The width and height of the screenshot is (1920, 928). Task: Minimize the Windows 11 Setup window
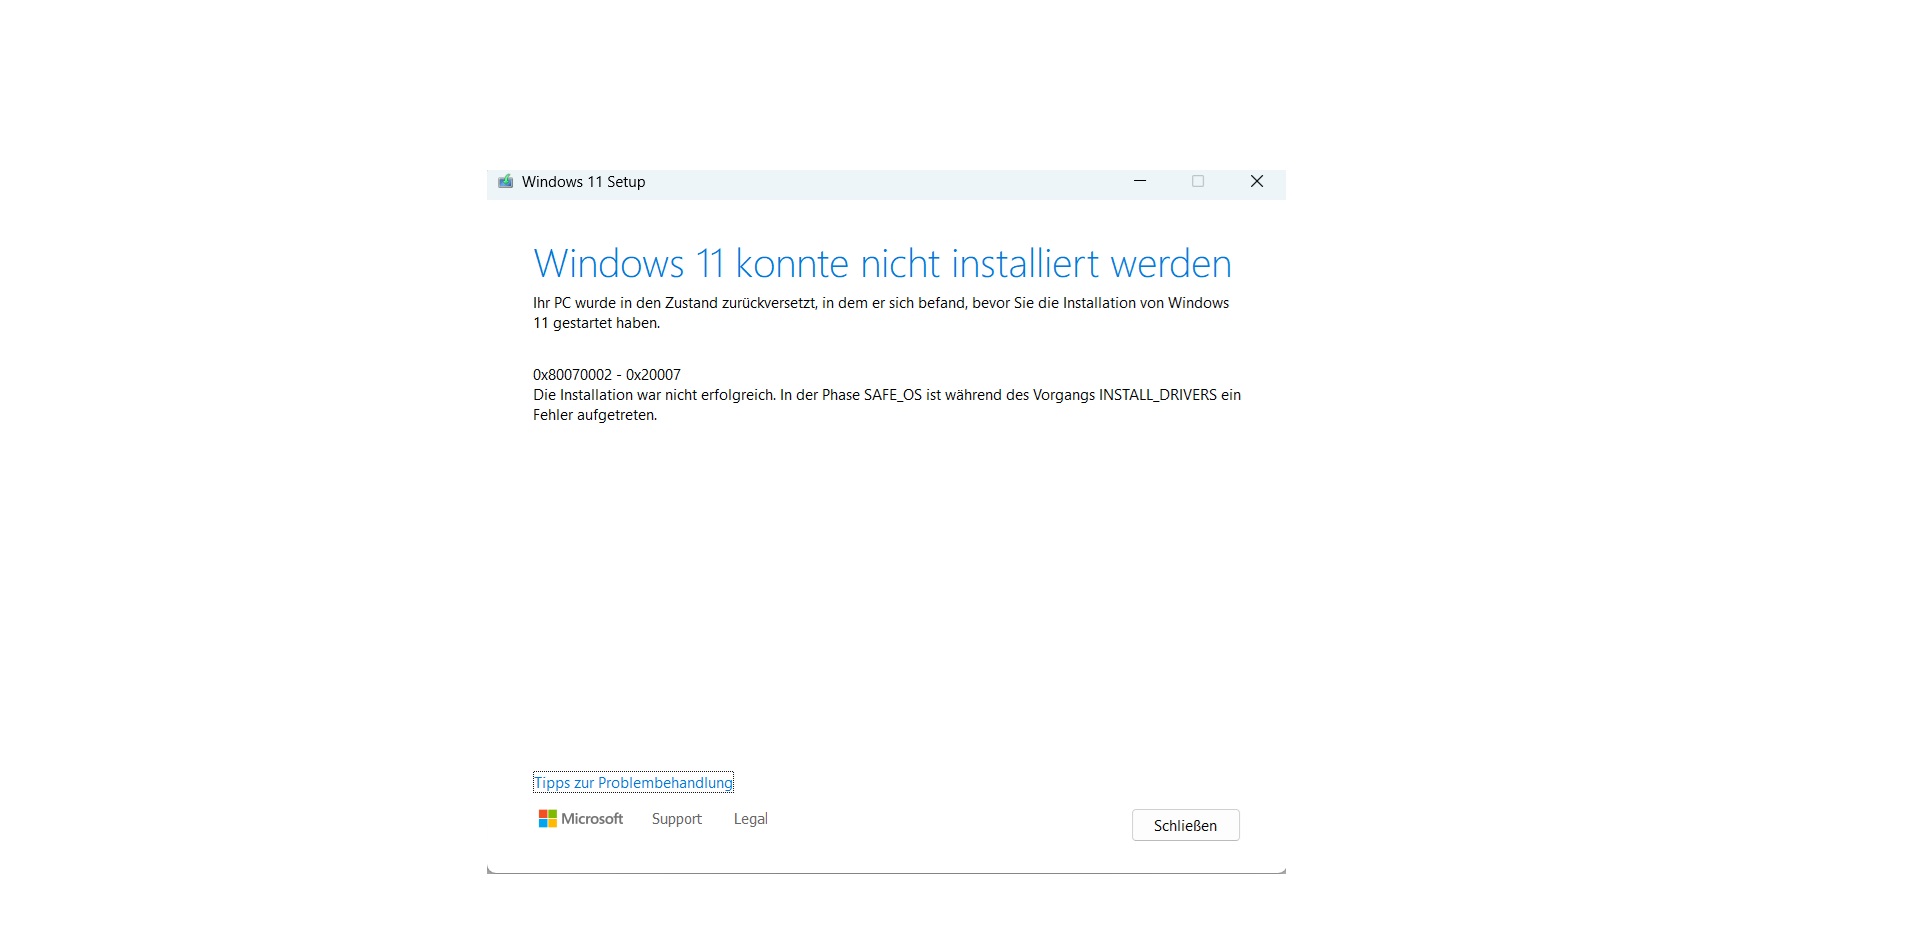point(1140,181)
